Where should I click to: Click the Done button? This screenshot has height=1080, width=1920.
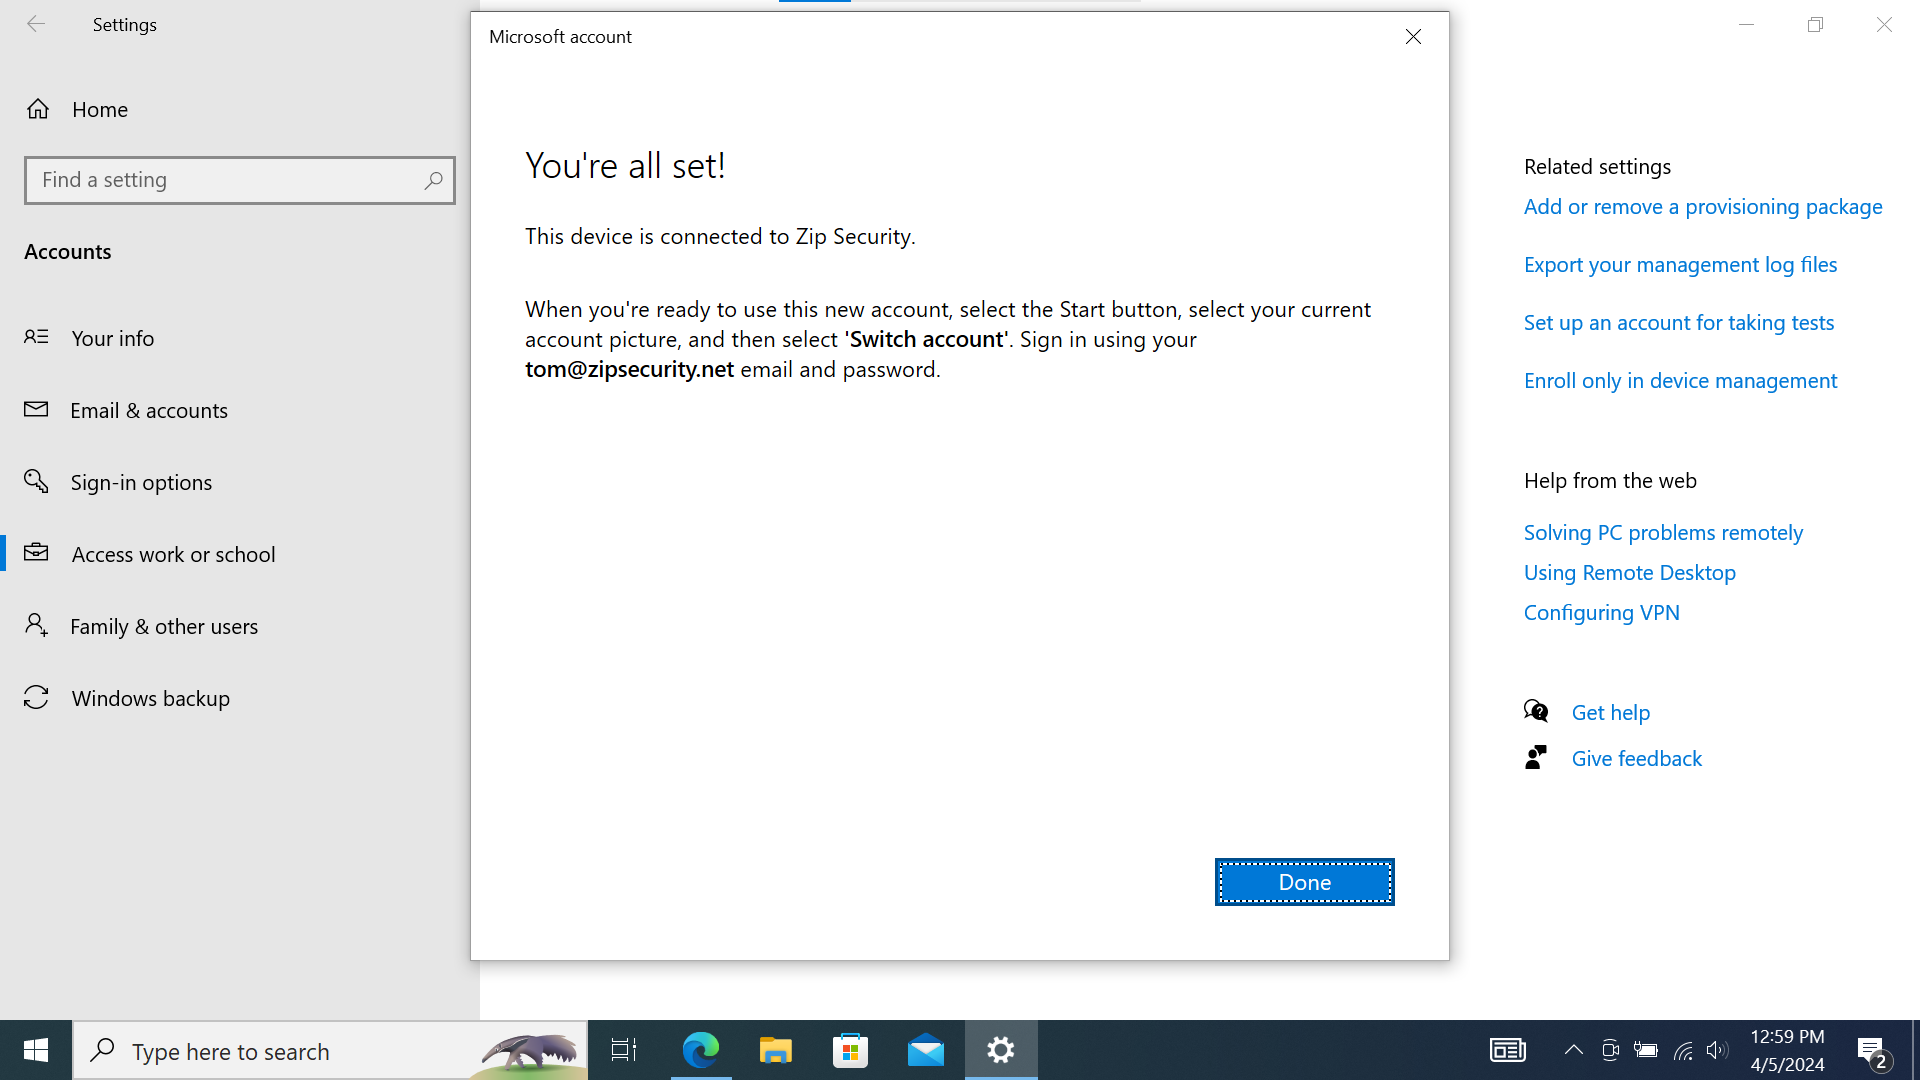click(1304, 882)
